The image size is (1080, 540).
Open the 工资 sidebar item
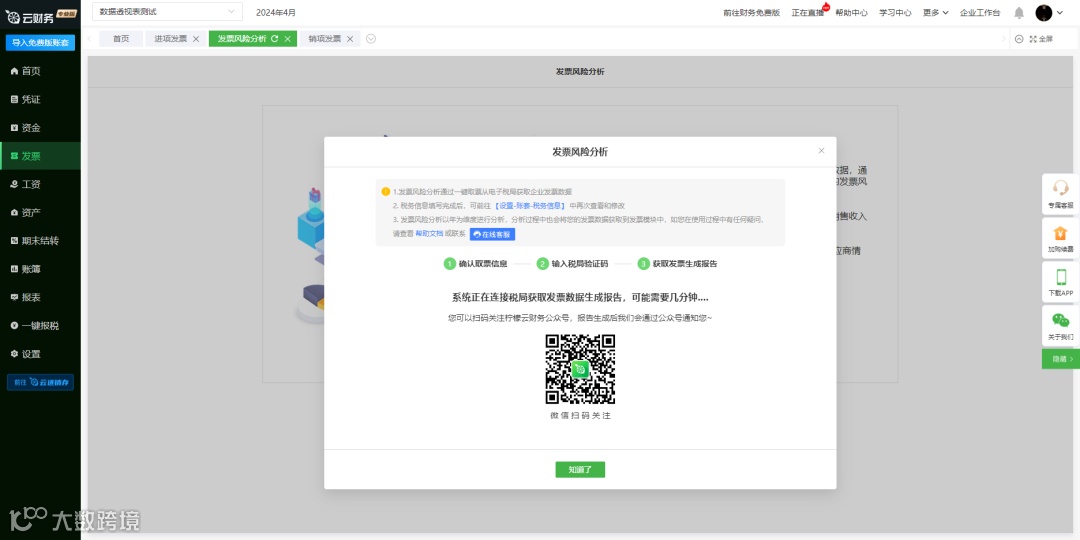coord(40,184)
